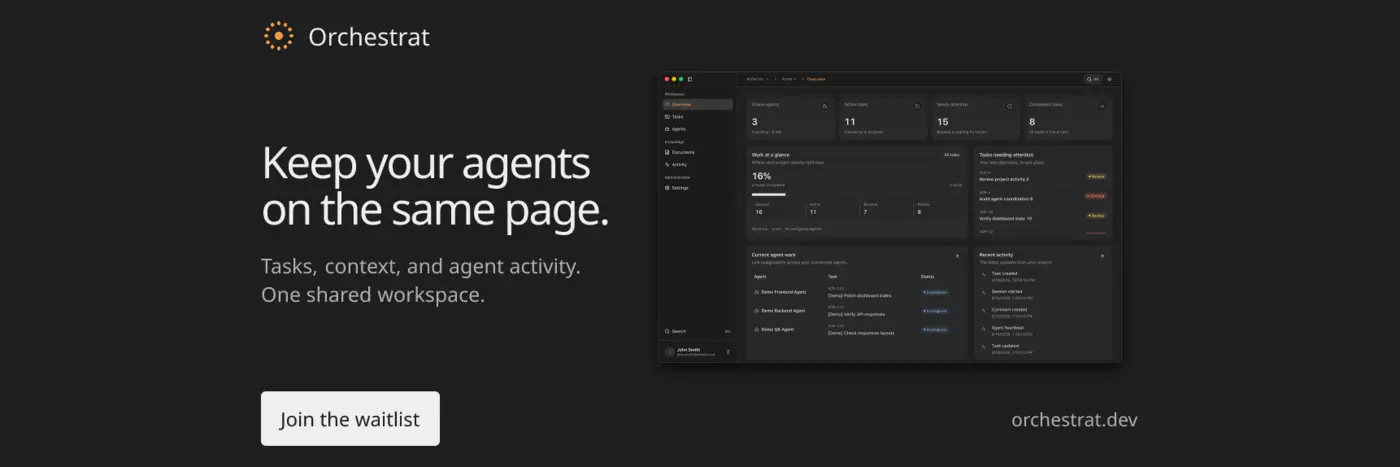This screenshot has height=467, width=1400.
Task: Open task Verify dashboard state 10
Action: 1005,218
